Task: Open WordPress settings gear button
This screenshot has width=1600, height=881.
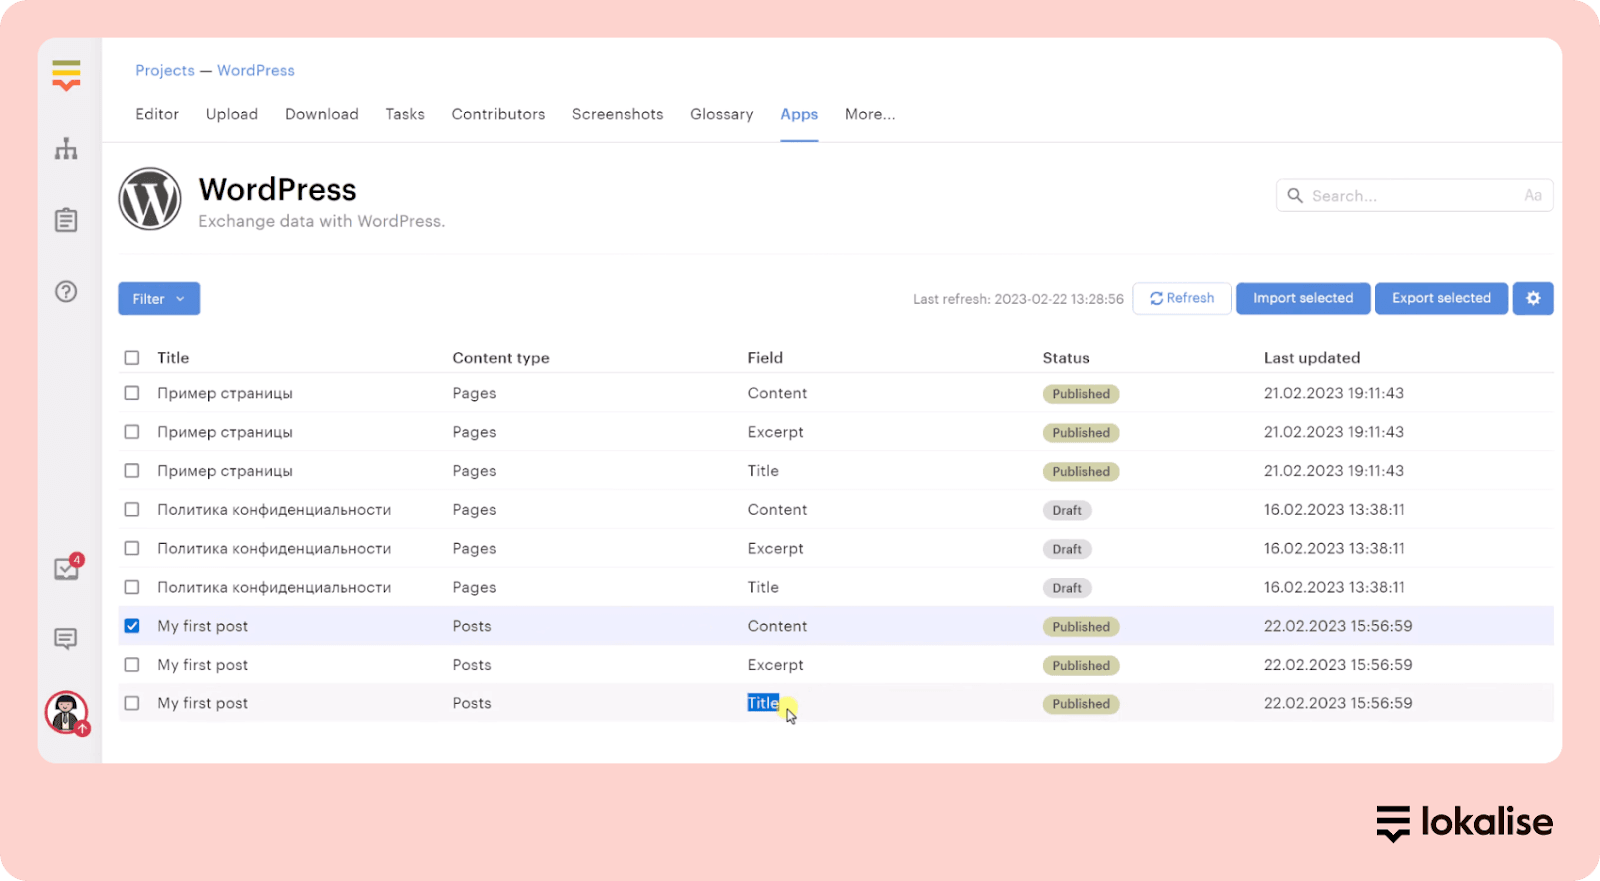Action: pyautogui.click(x=1533, y=298)
